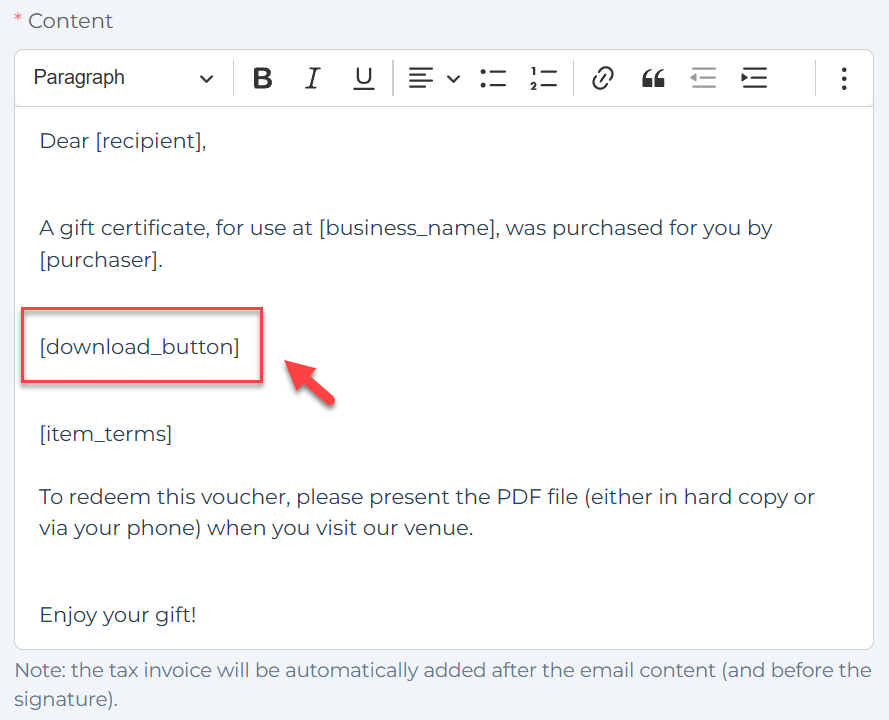Click the insert link icon
Screen dimensions: 889x720
pyautogui.click(x=602, y=78)
